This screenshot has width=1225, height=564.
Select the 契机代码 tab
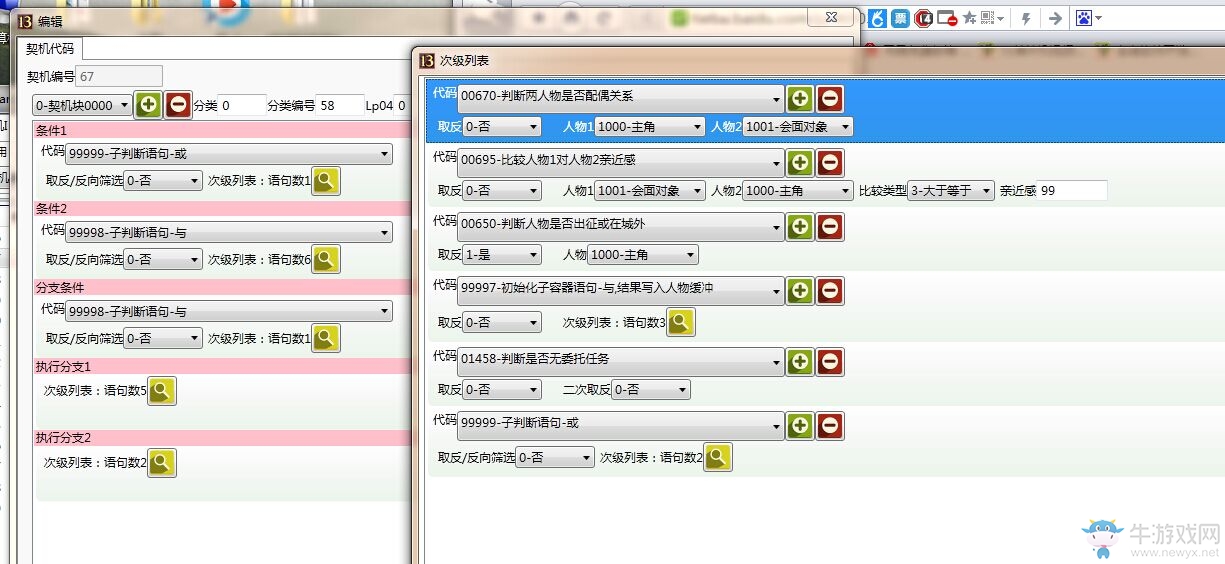(50, 48)
